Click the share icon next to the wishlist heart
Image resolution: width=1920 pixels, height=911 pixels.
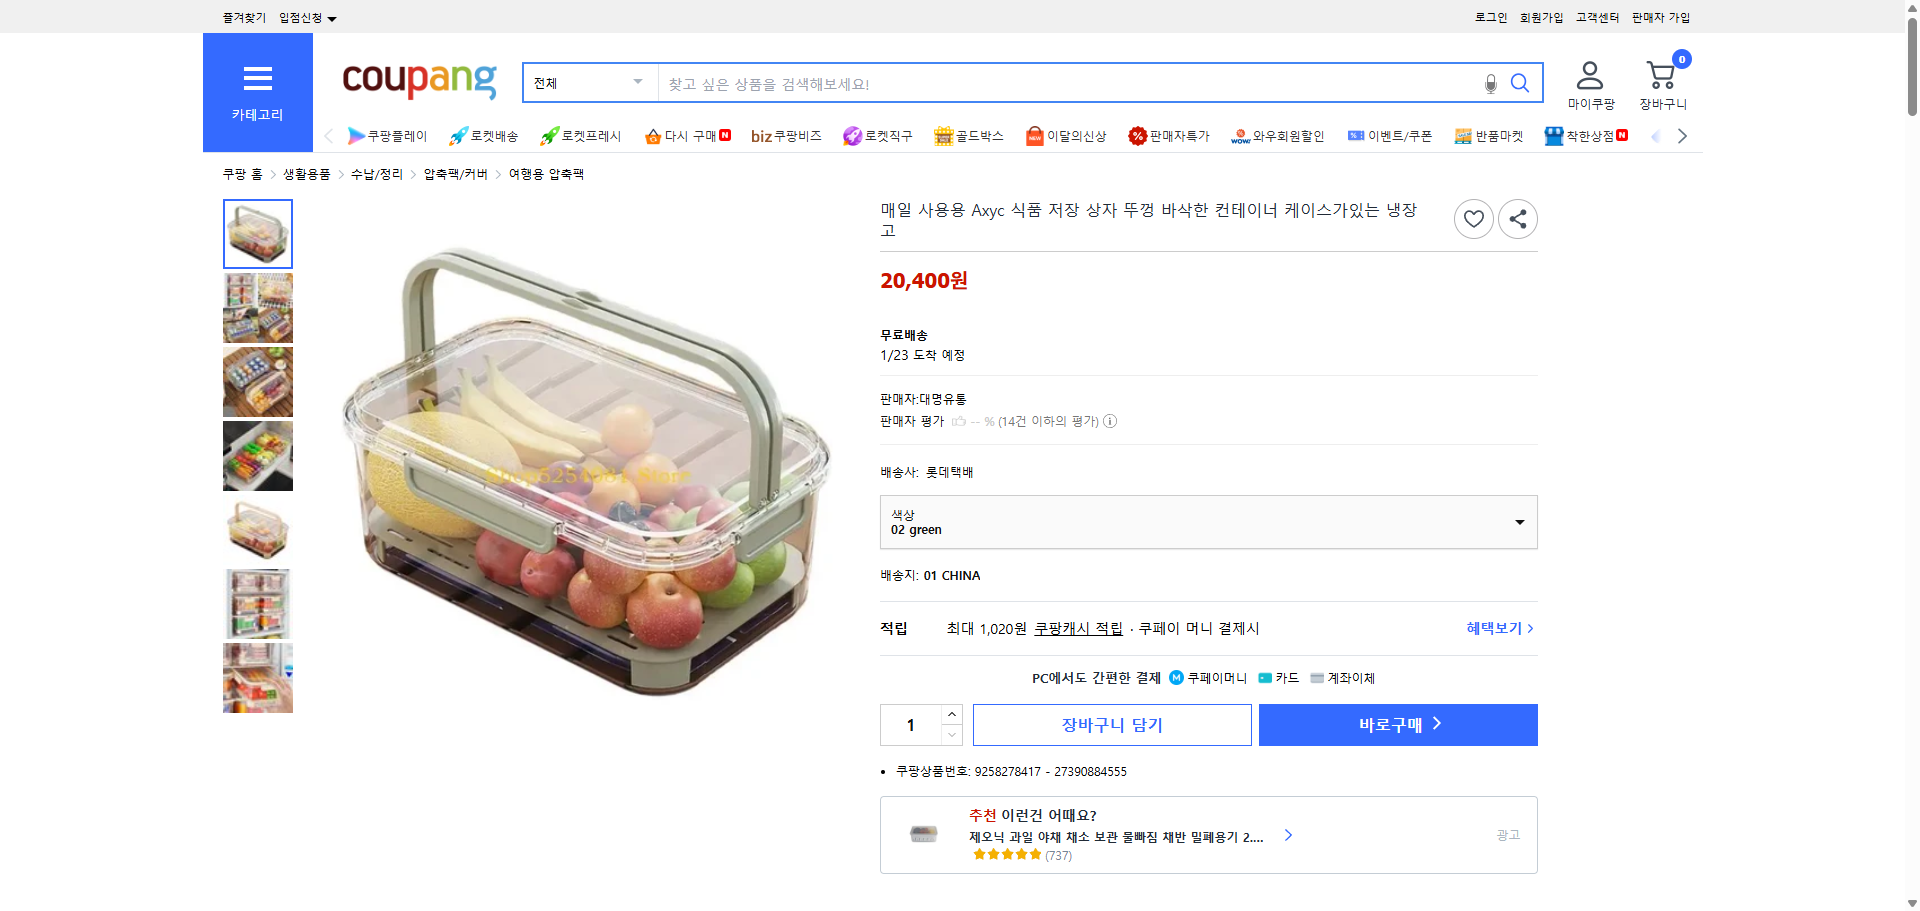pos(1517,219)
